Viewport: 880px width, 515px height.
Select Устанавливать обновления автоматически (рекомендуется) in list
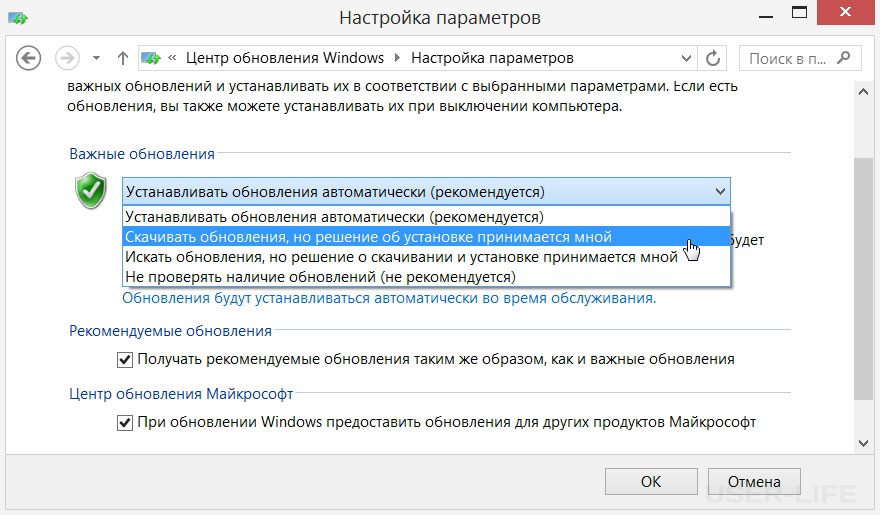coord(427,217)
